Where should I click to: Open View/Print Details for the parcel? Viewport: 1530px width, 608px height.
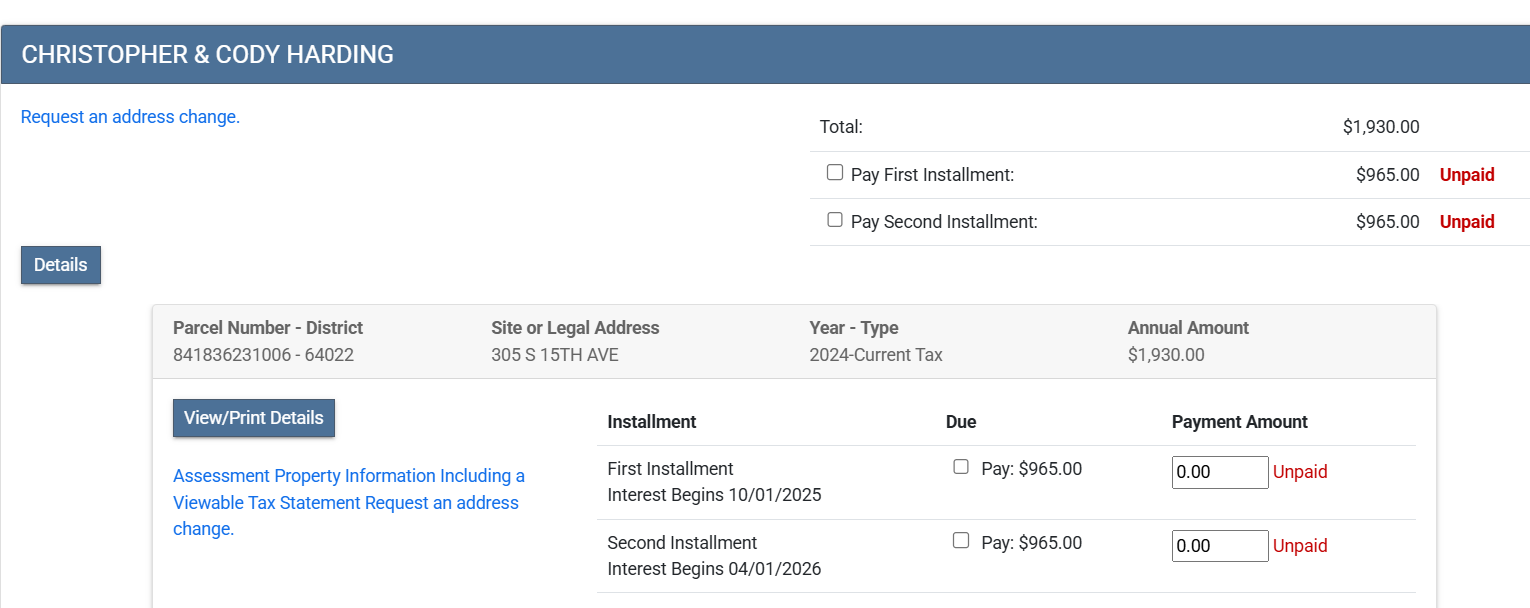(254, 418)
